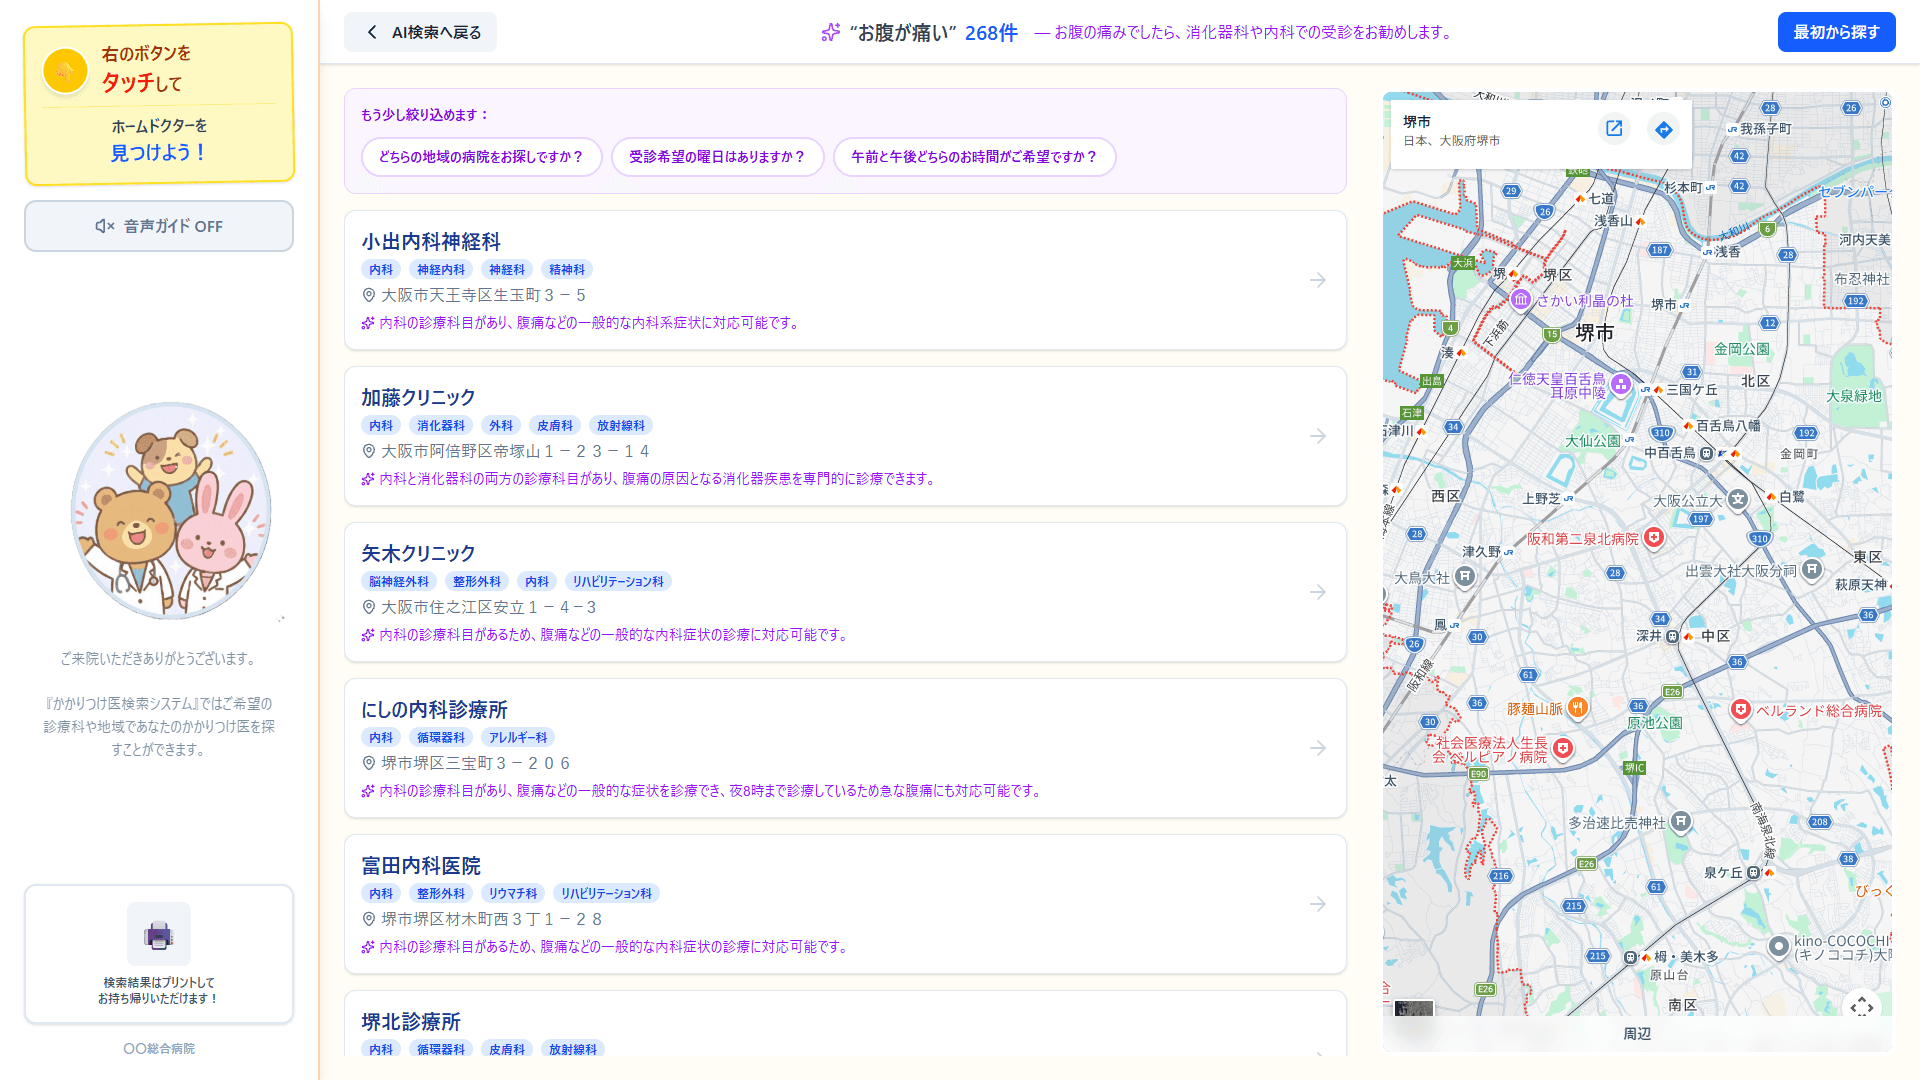The height and width of the screenshot is (1080, 1920).
Task: Click the fullscreen pan icon on the map
Action: 1861,1009
